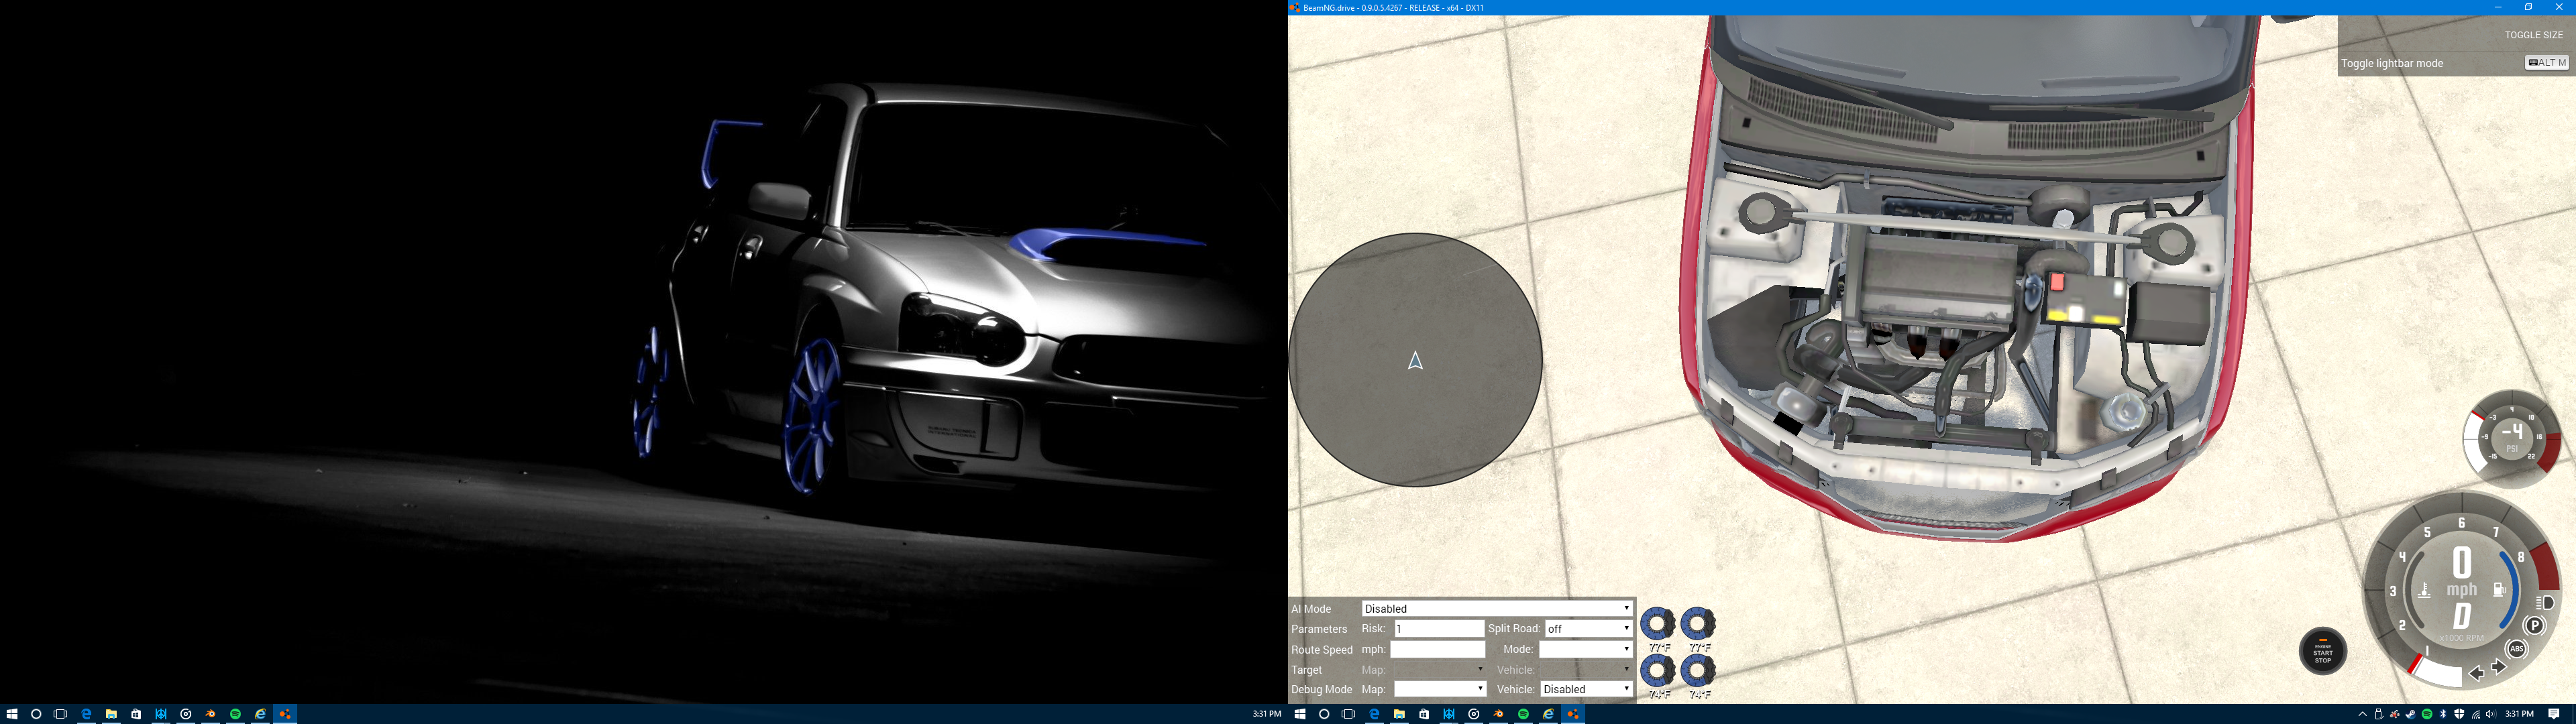This screenshot has height=724, width=2576.
Task: Open Start menu on right monitor taskbar
Action: coord(1300,714)
